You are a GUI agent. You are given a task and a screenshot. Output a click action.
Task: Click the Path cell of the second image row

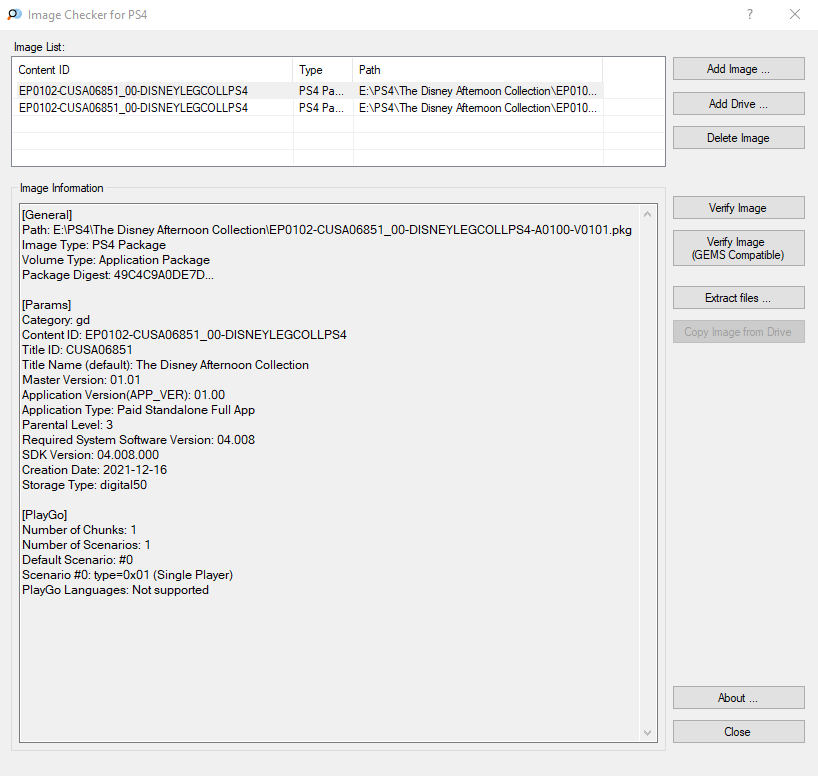coord(478,108)
